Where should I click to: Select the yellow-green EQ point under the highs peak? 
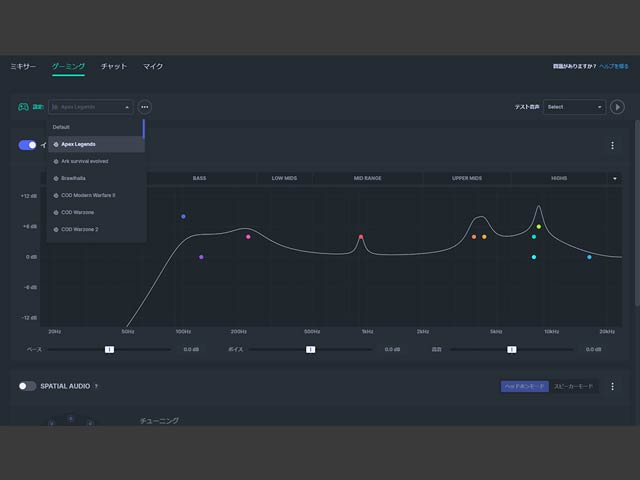click(x=539, y=227)
